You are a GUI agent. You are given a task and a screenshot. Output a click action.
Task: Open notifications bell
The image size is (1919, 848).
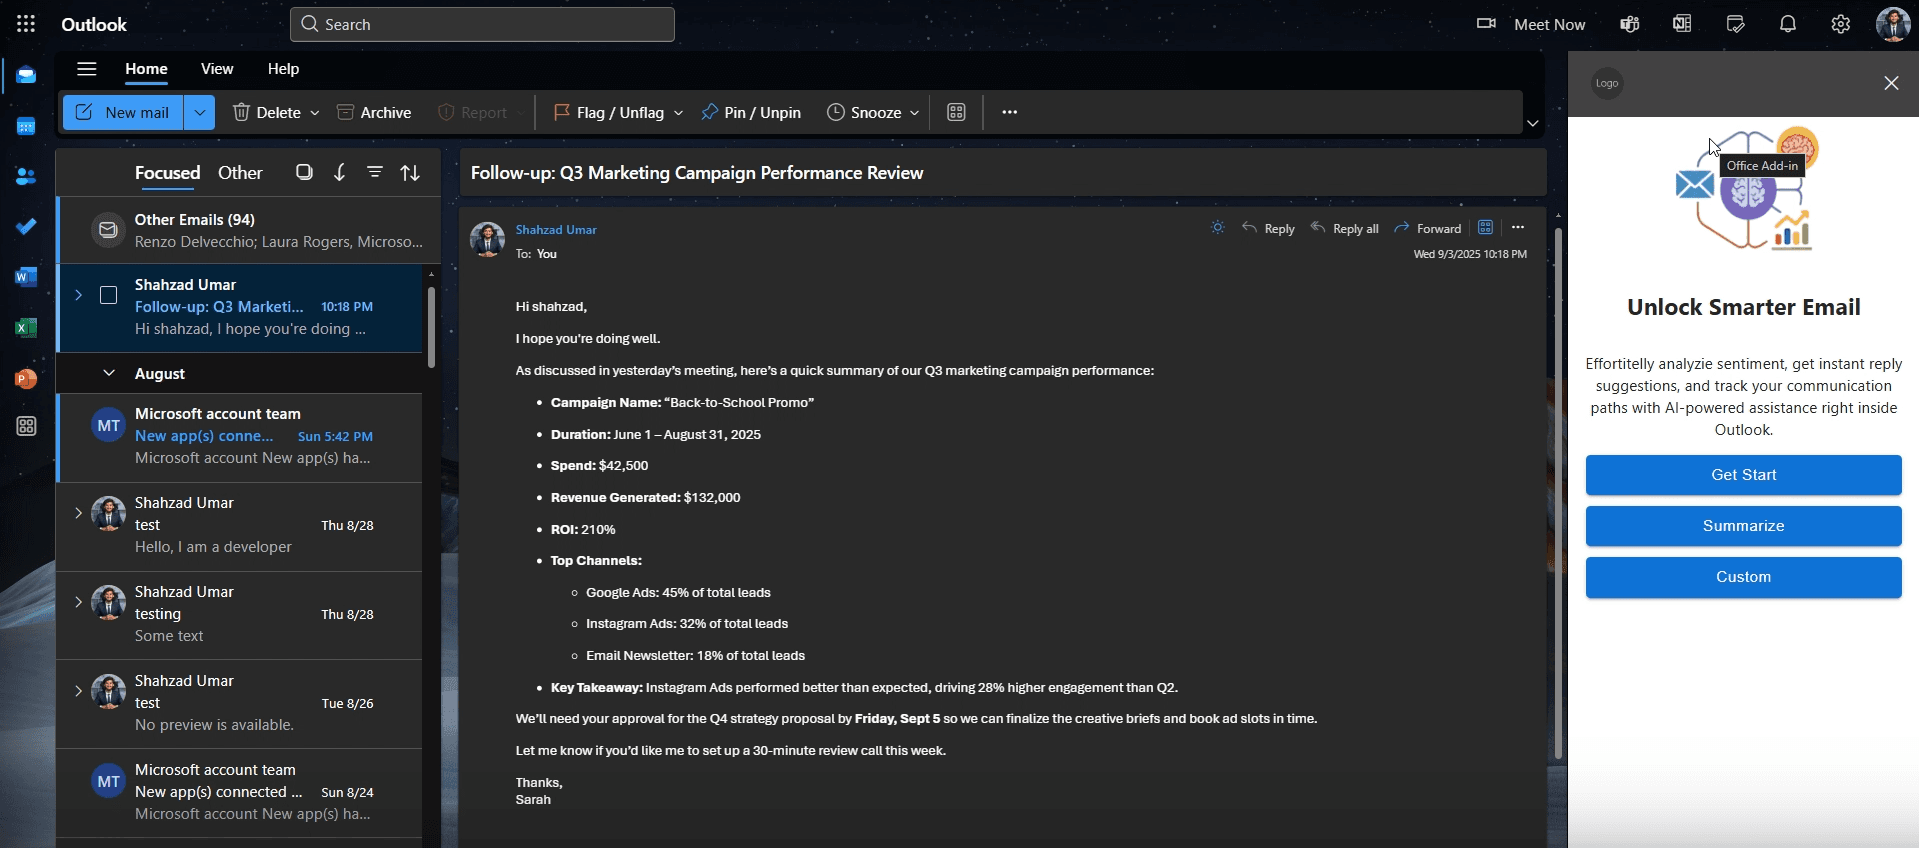[x=1788, y=24]
